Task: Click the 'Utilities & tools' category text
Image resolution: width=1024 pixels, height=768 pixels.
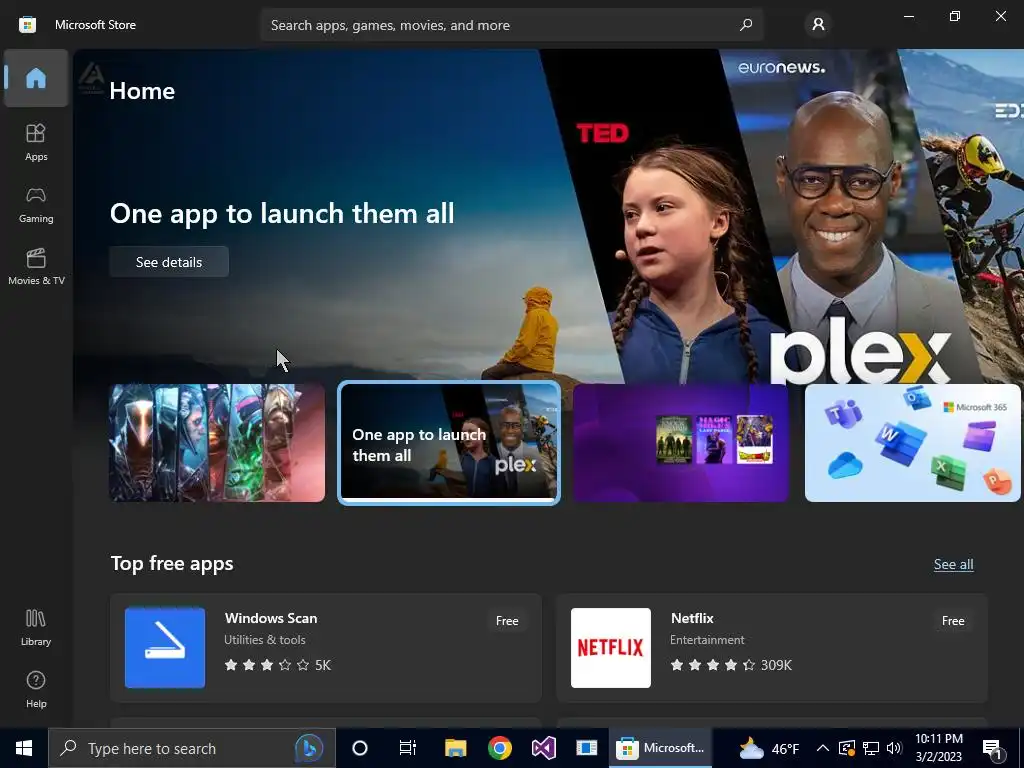Action: pos(264,640)
